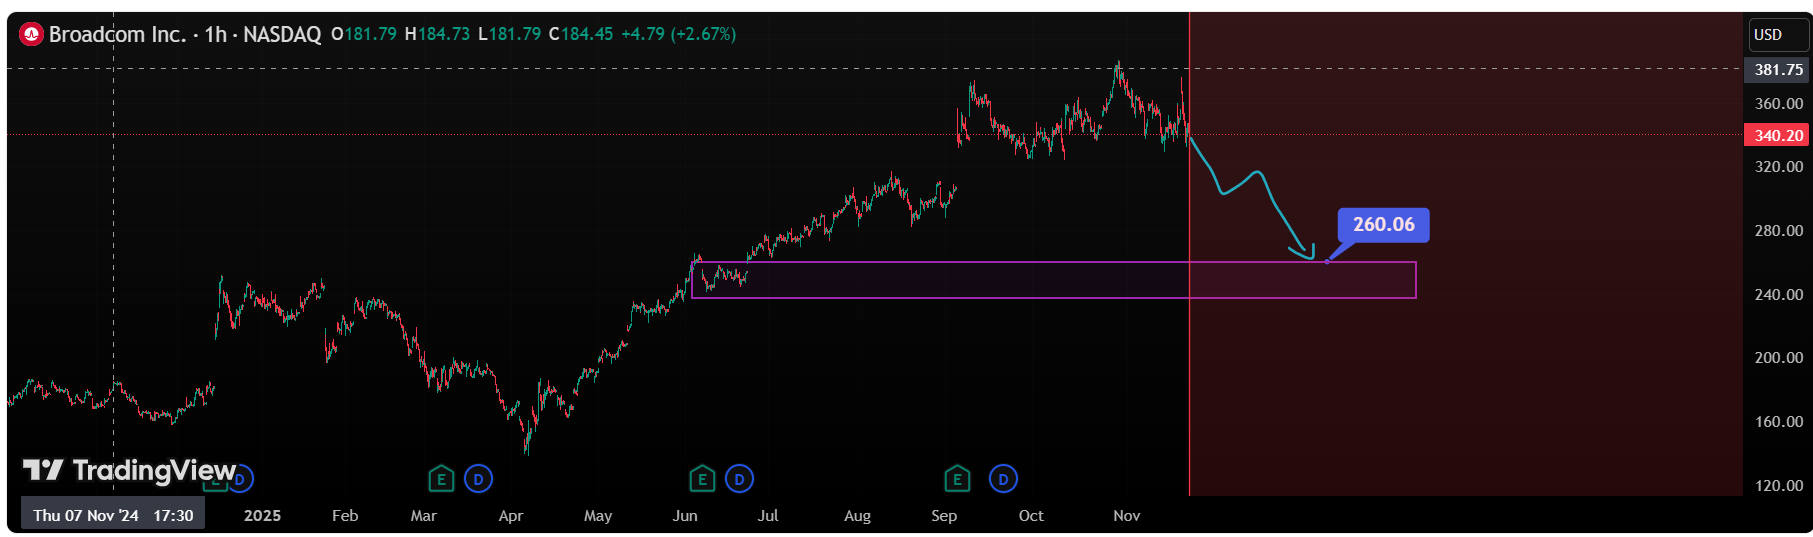Click the 200.00 label on the price axis
Viewport: 1813px width, 537px height.
[x=1778, y=358]
